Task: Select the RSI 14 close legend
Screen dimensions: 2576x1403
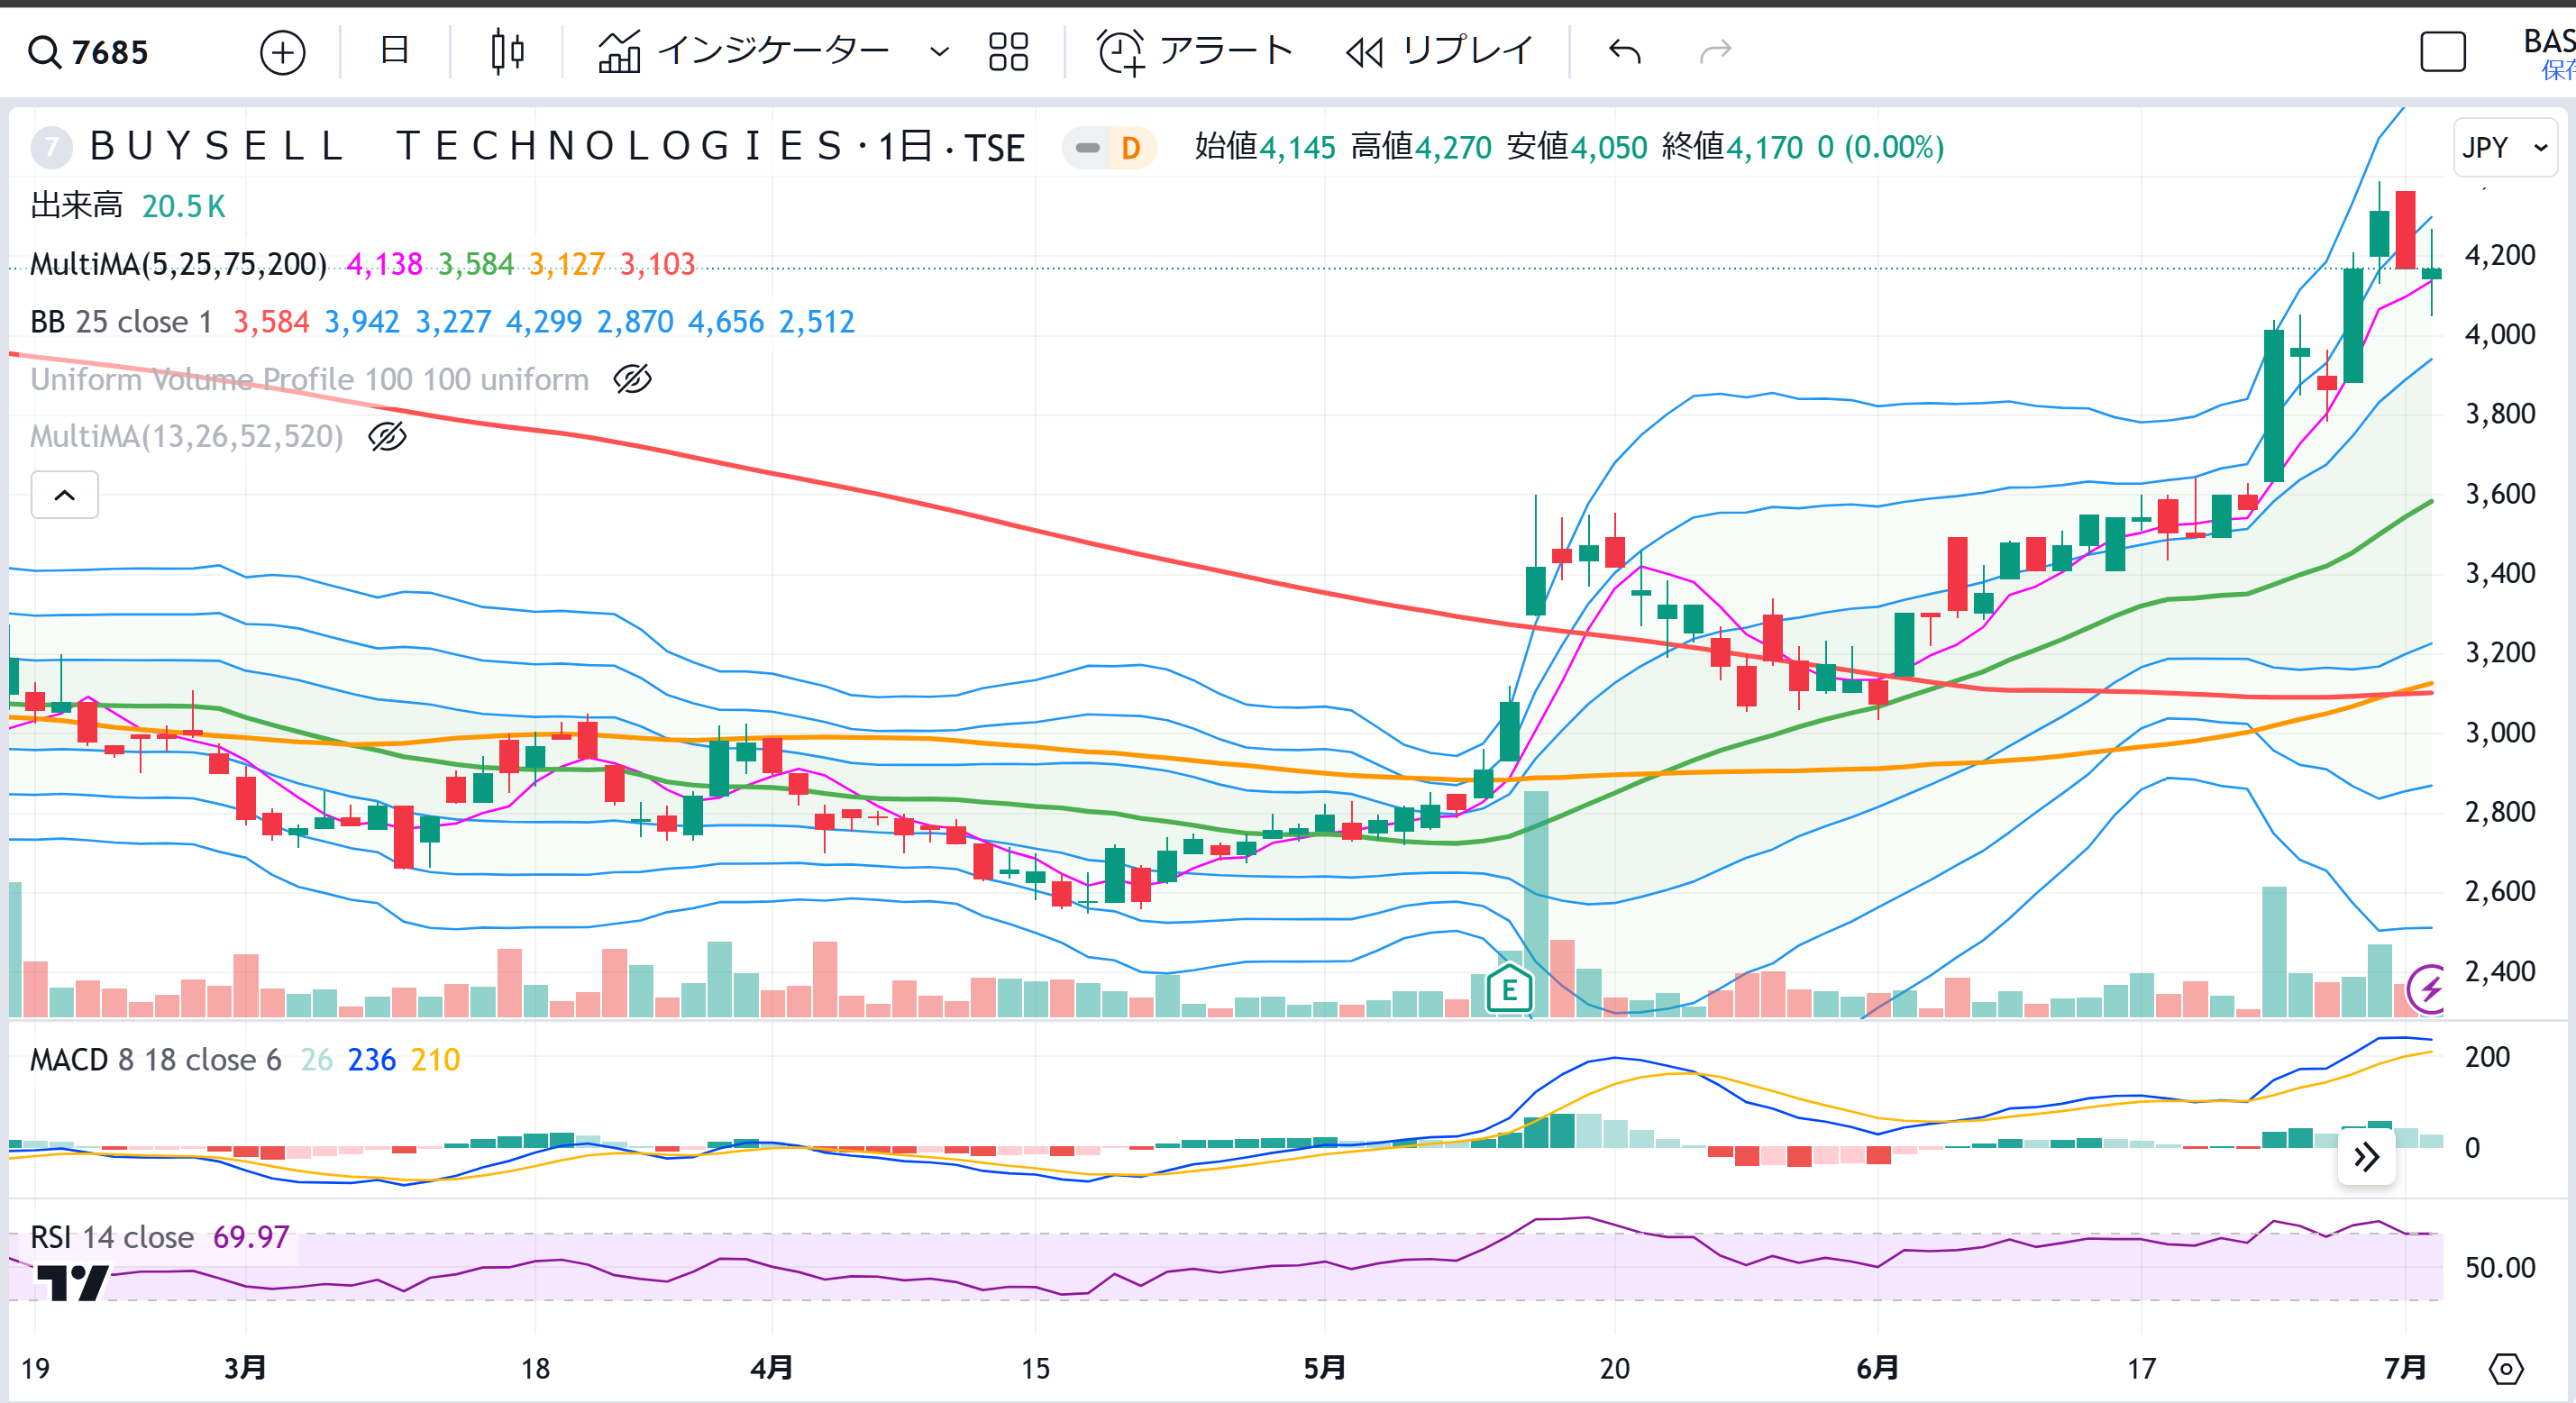Action: [112, 1237]
